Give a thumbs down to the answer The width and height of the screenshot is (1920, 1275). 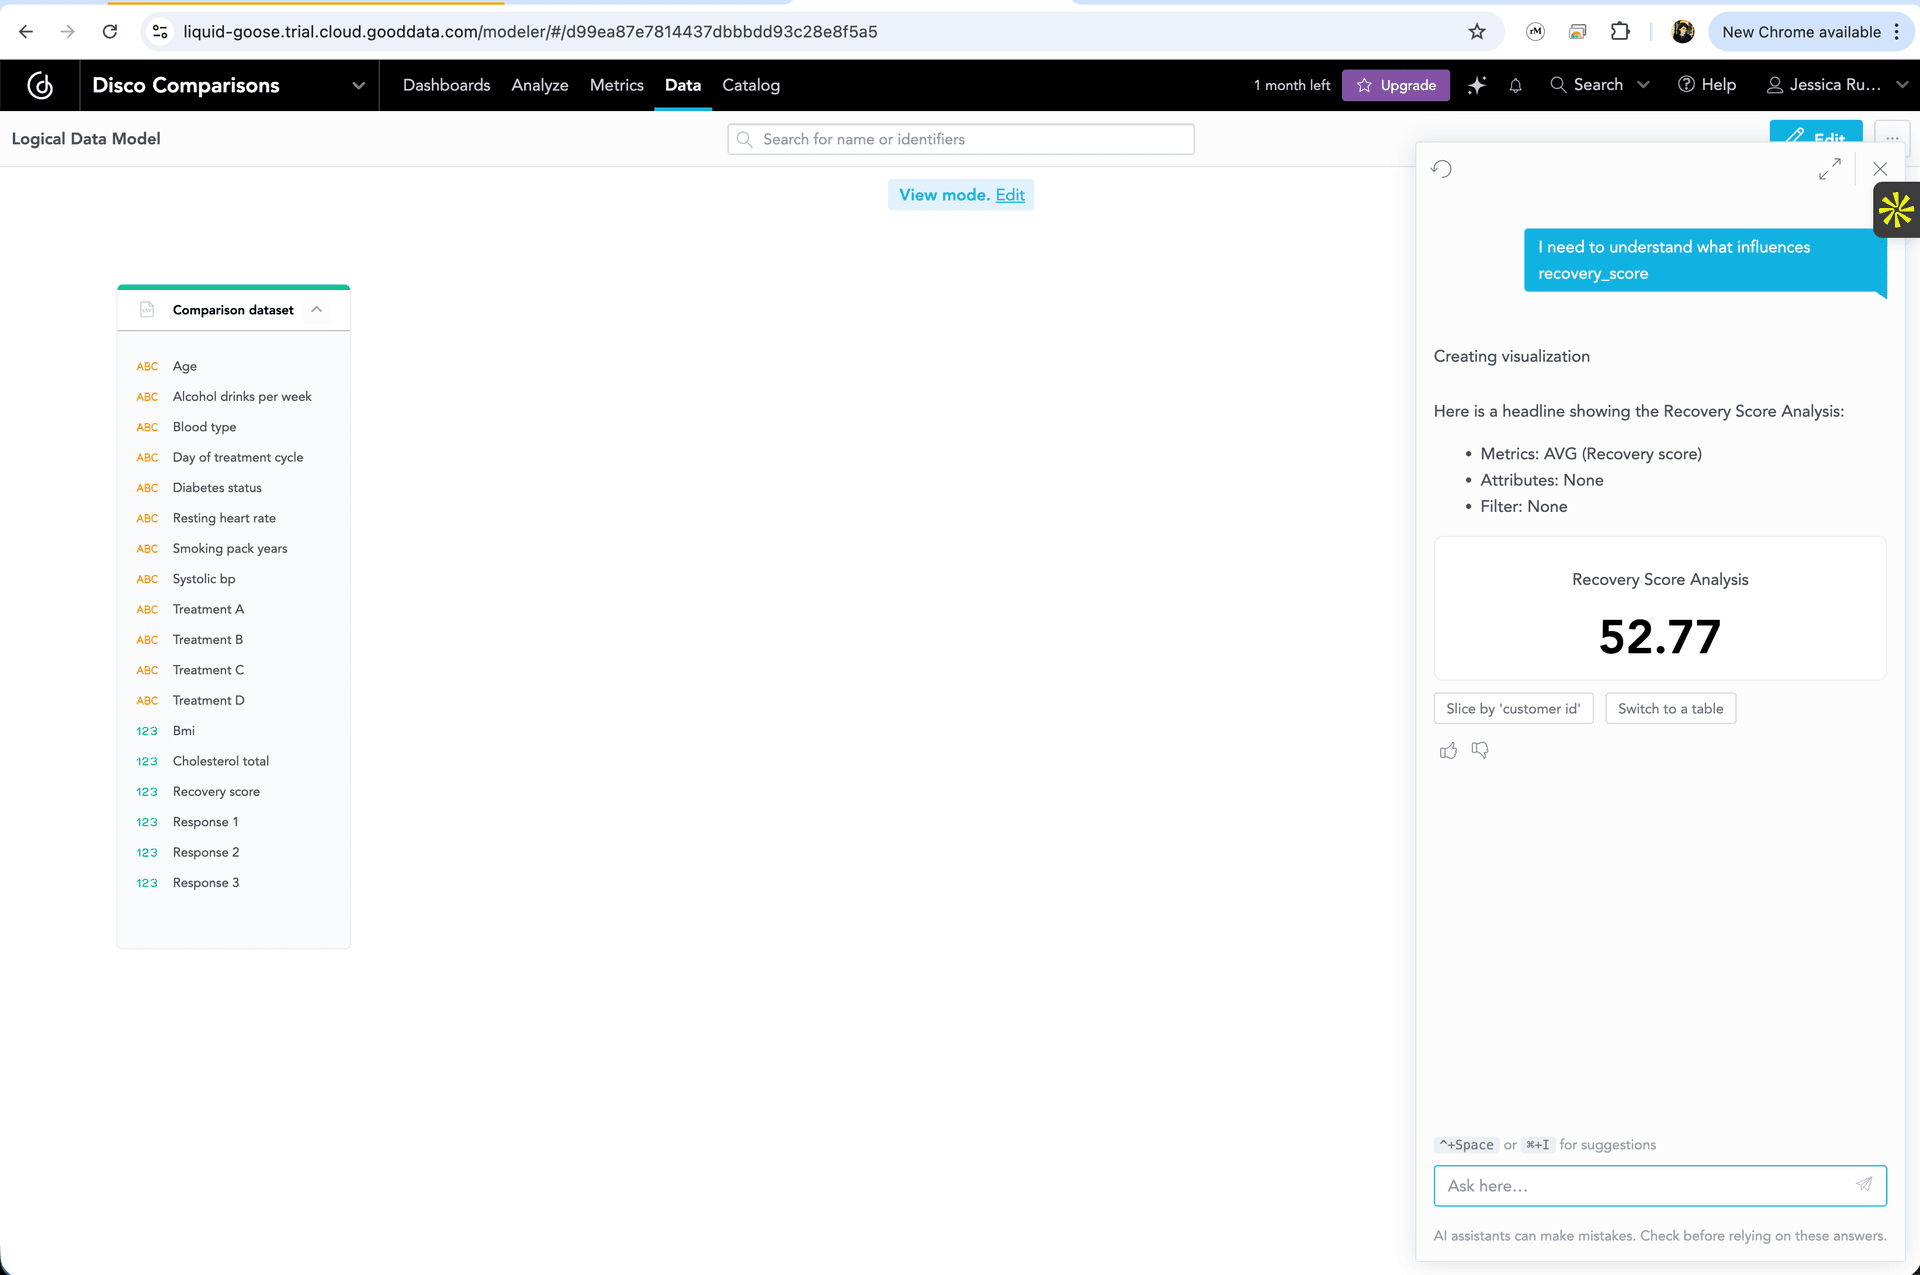(x=1480, y=750)
